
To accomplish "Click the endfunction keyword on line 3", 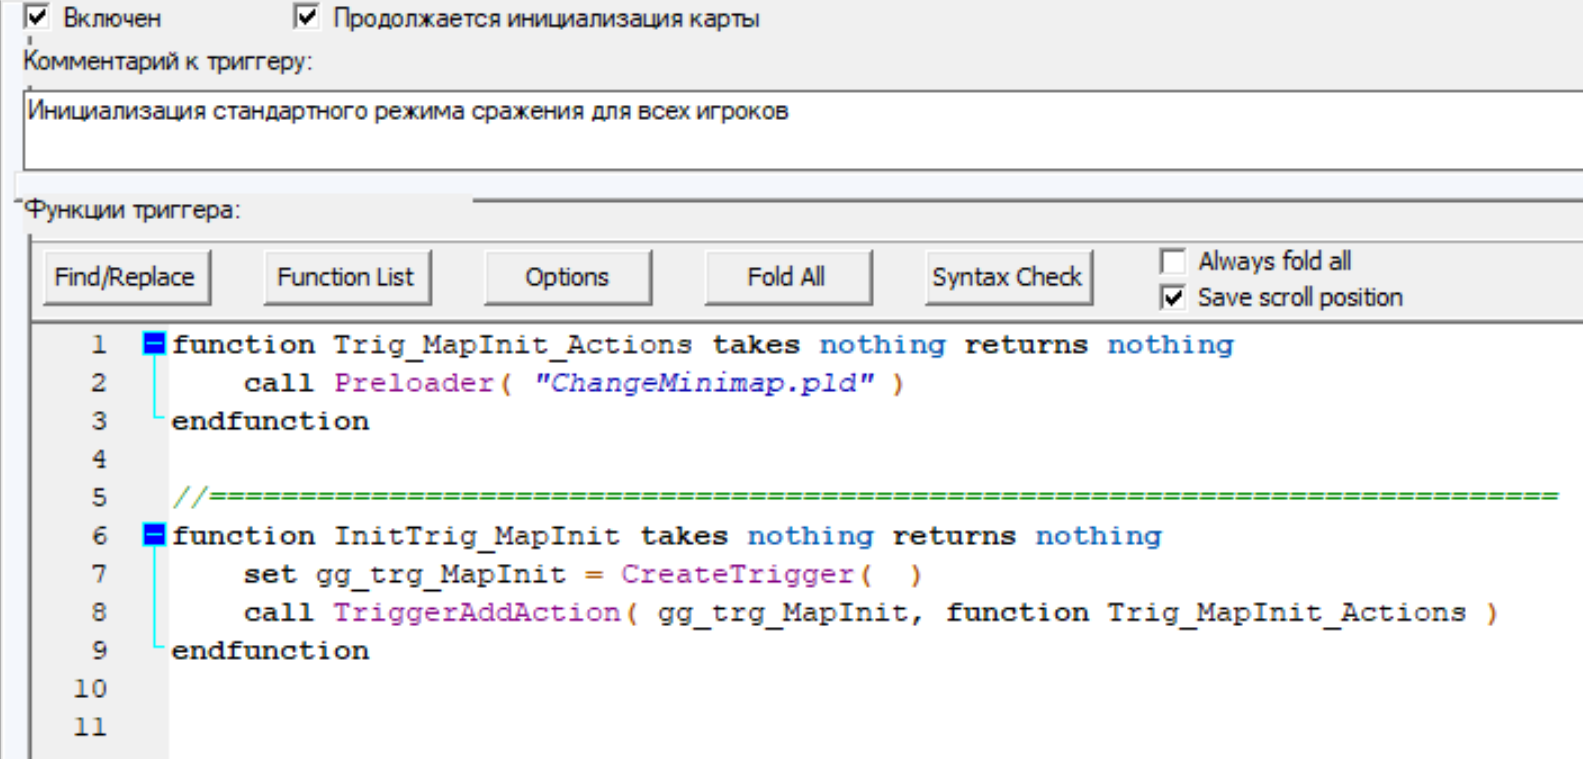I will click(270, 421).
